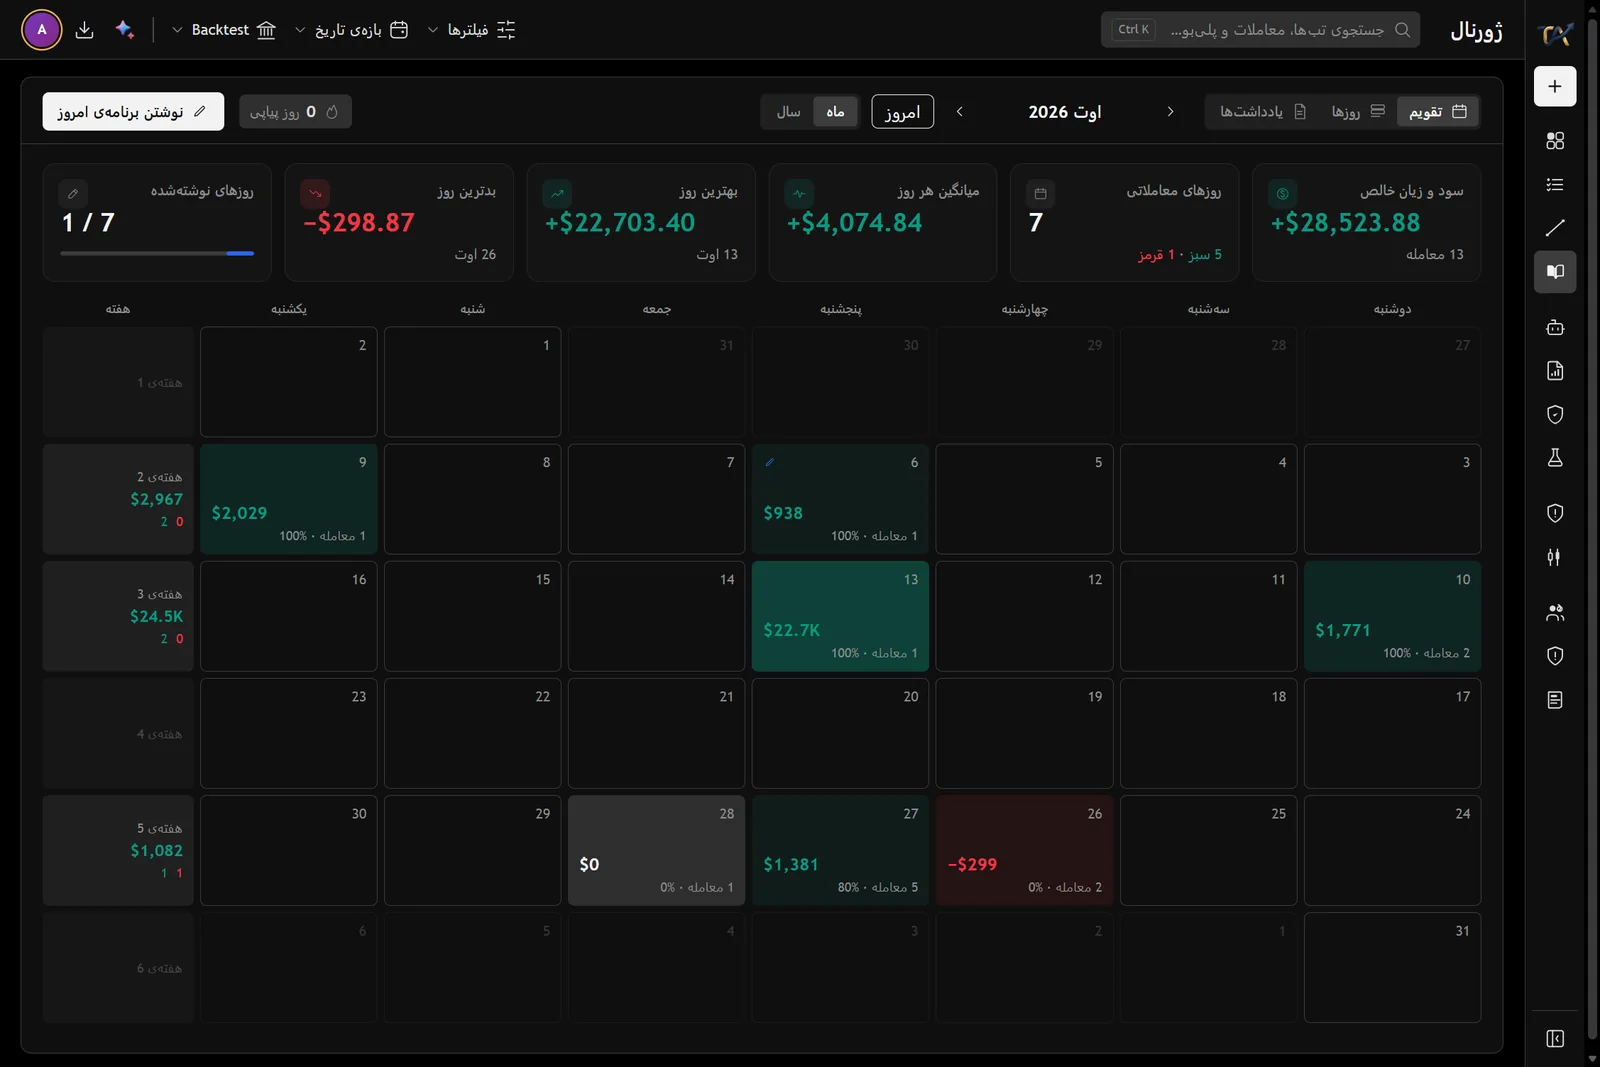Open the dashboard grid icon in sidebar
Image resolution: width=1600 pixels, height=1067 pixels.
pos(1555,141)
